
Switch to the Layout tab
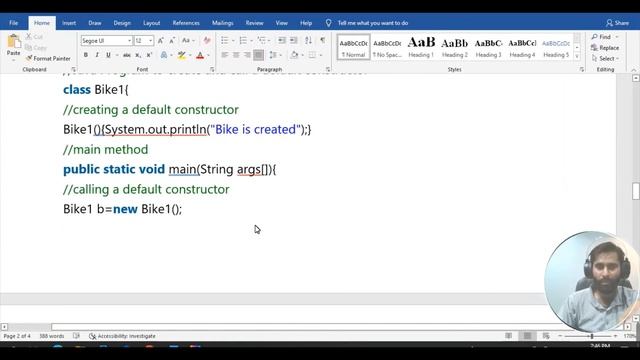click(x=151, y=23)
